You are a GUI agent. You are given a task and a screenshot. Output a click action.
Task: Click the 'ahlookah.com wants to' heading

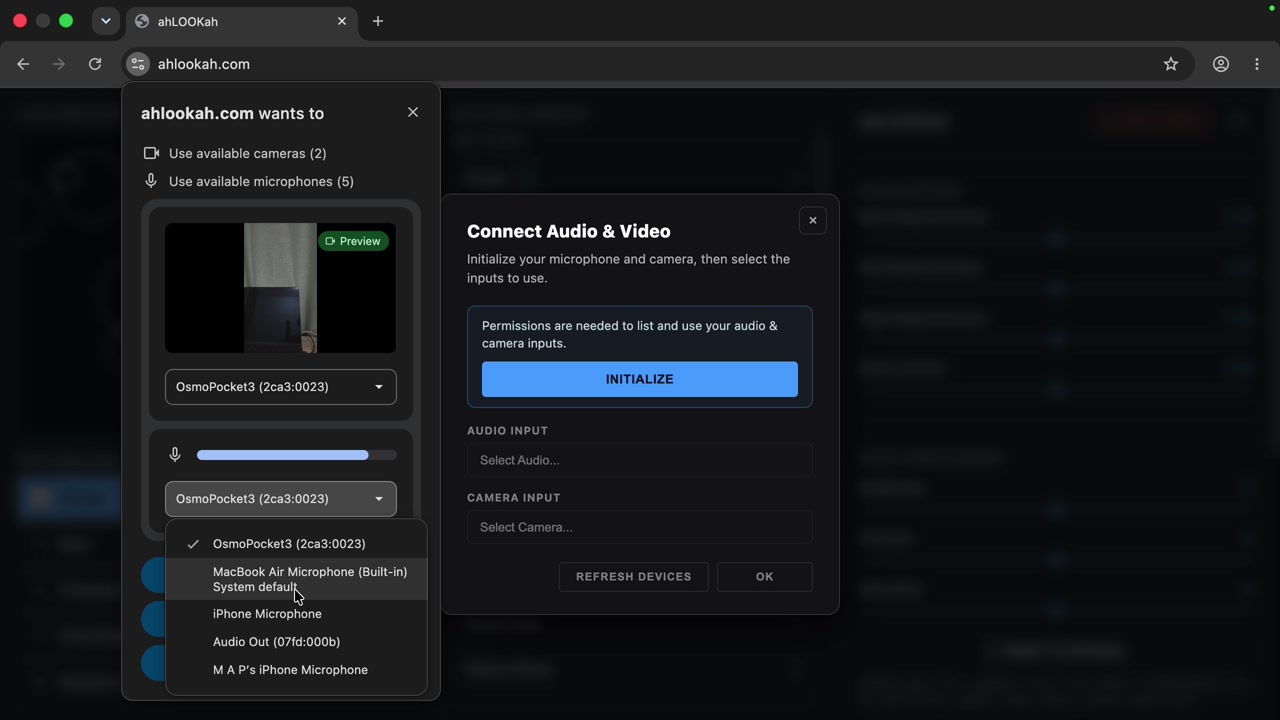[233, 113]
